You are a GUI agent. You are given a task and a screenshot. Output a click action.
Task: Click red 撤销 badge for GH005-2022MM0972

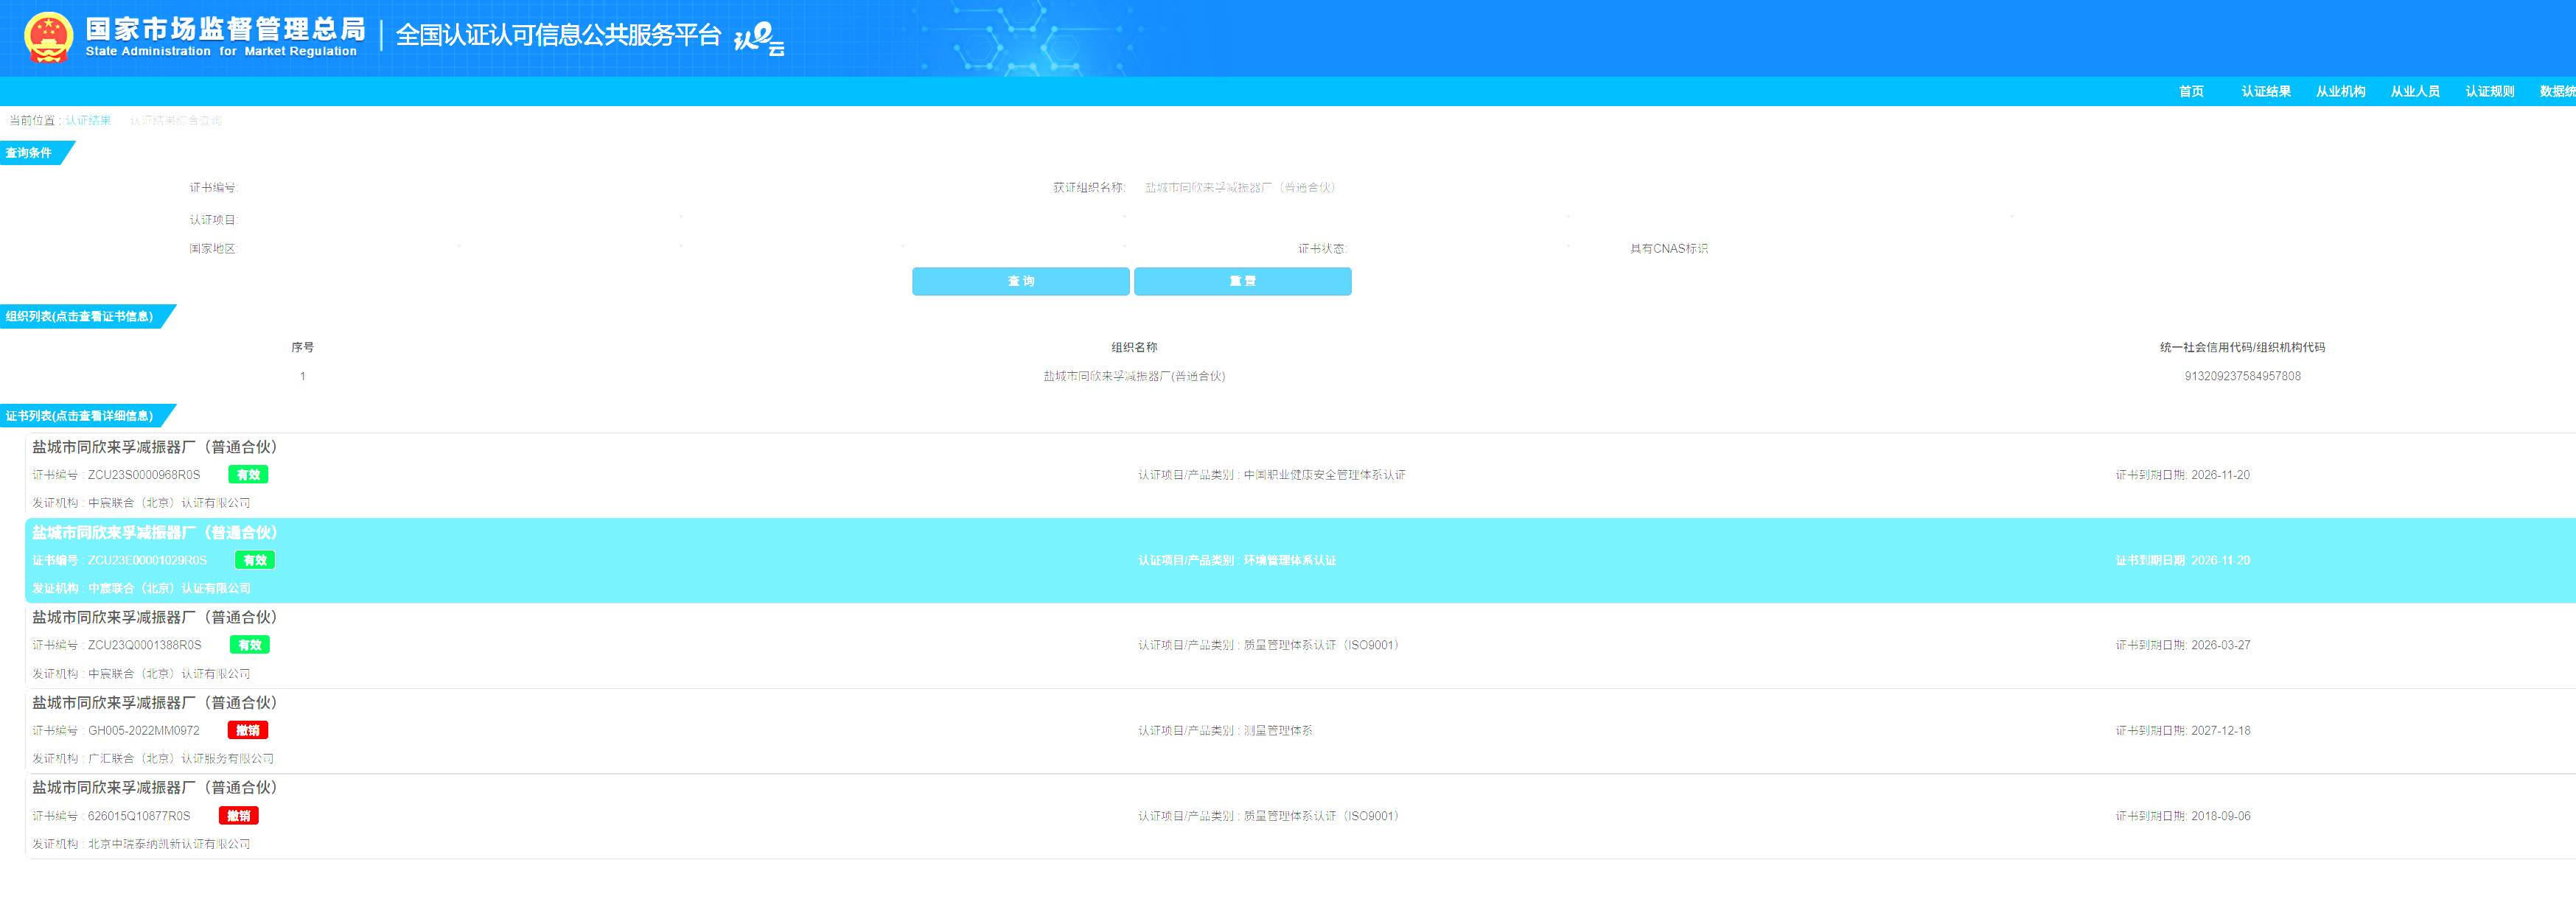coord(247,731)
